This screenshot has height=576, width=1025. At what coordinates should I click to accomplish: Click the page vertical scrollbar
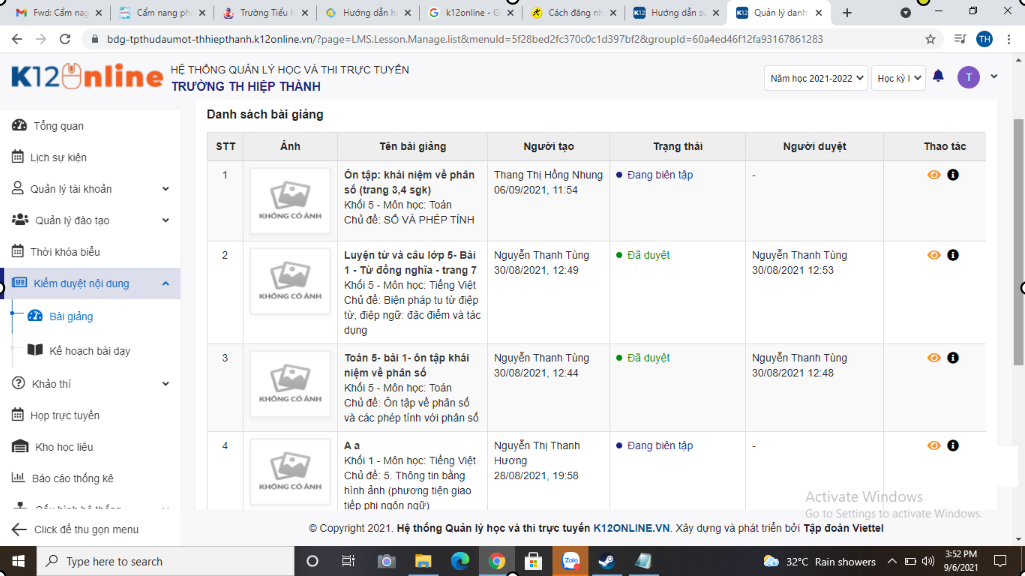1018,242
